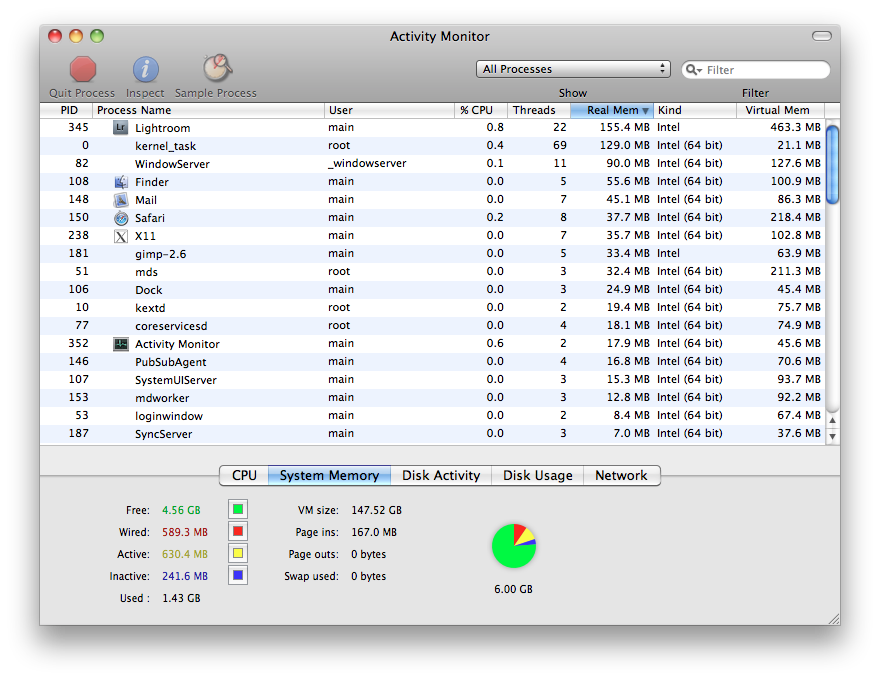
Task: Sort by Virtual Mem column header
Action: [x=781, y=110]
